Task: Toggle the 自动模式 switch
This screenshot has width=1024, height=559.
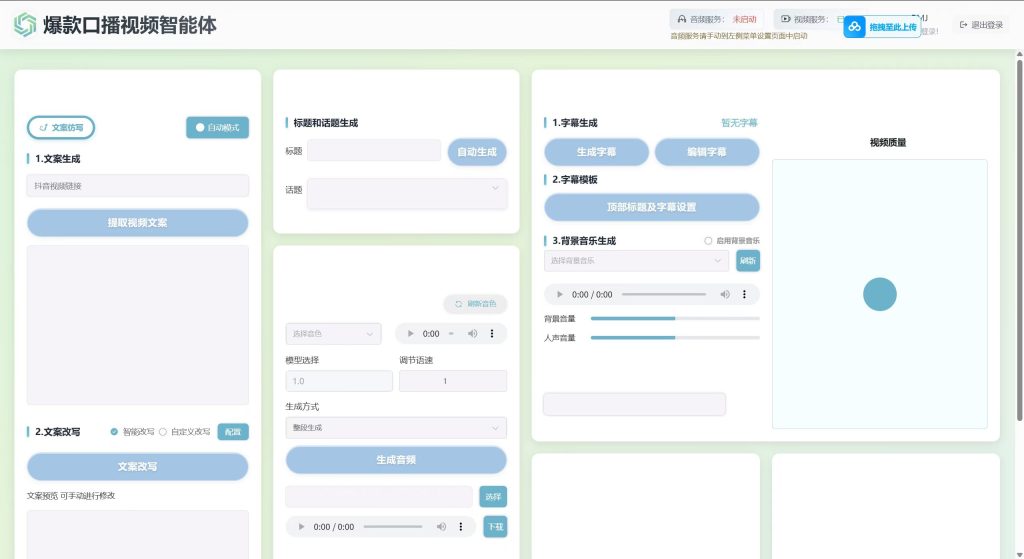Action: [x=217, y=127]
